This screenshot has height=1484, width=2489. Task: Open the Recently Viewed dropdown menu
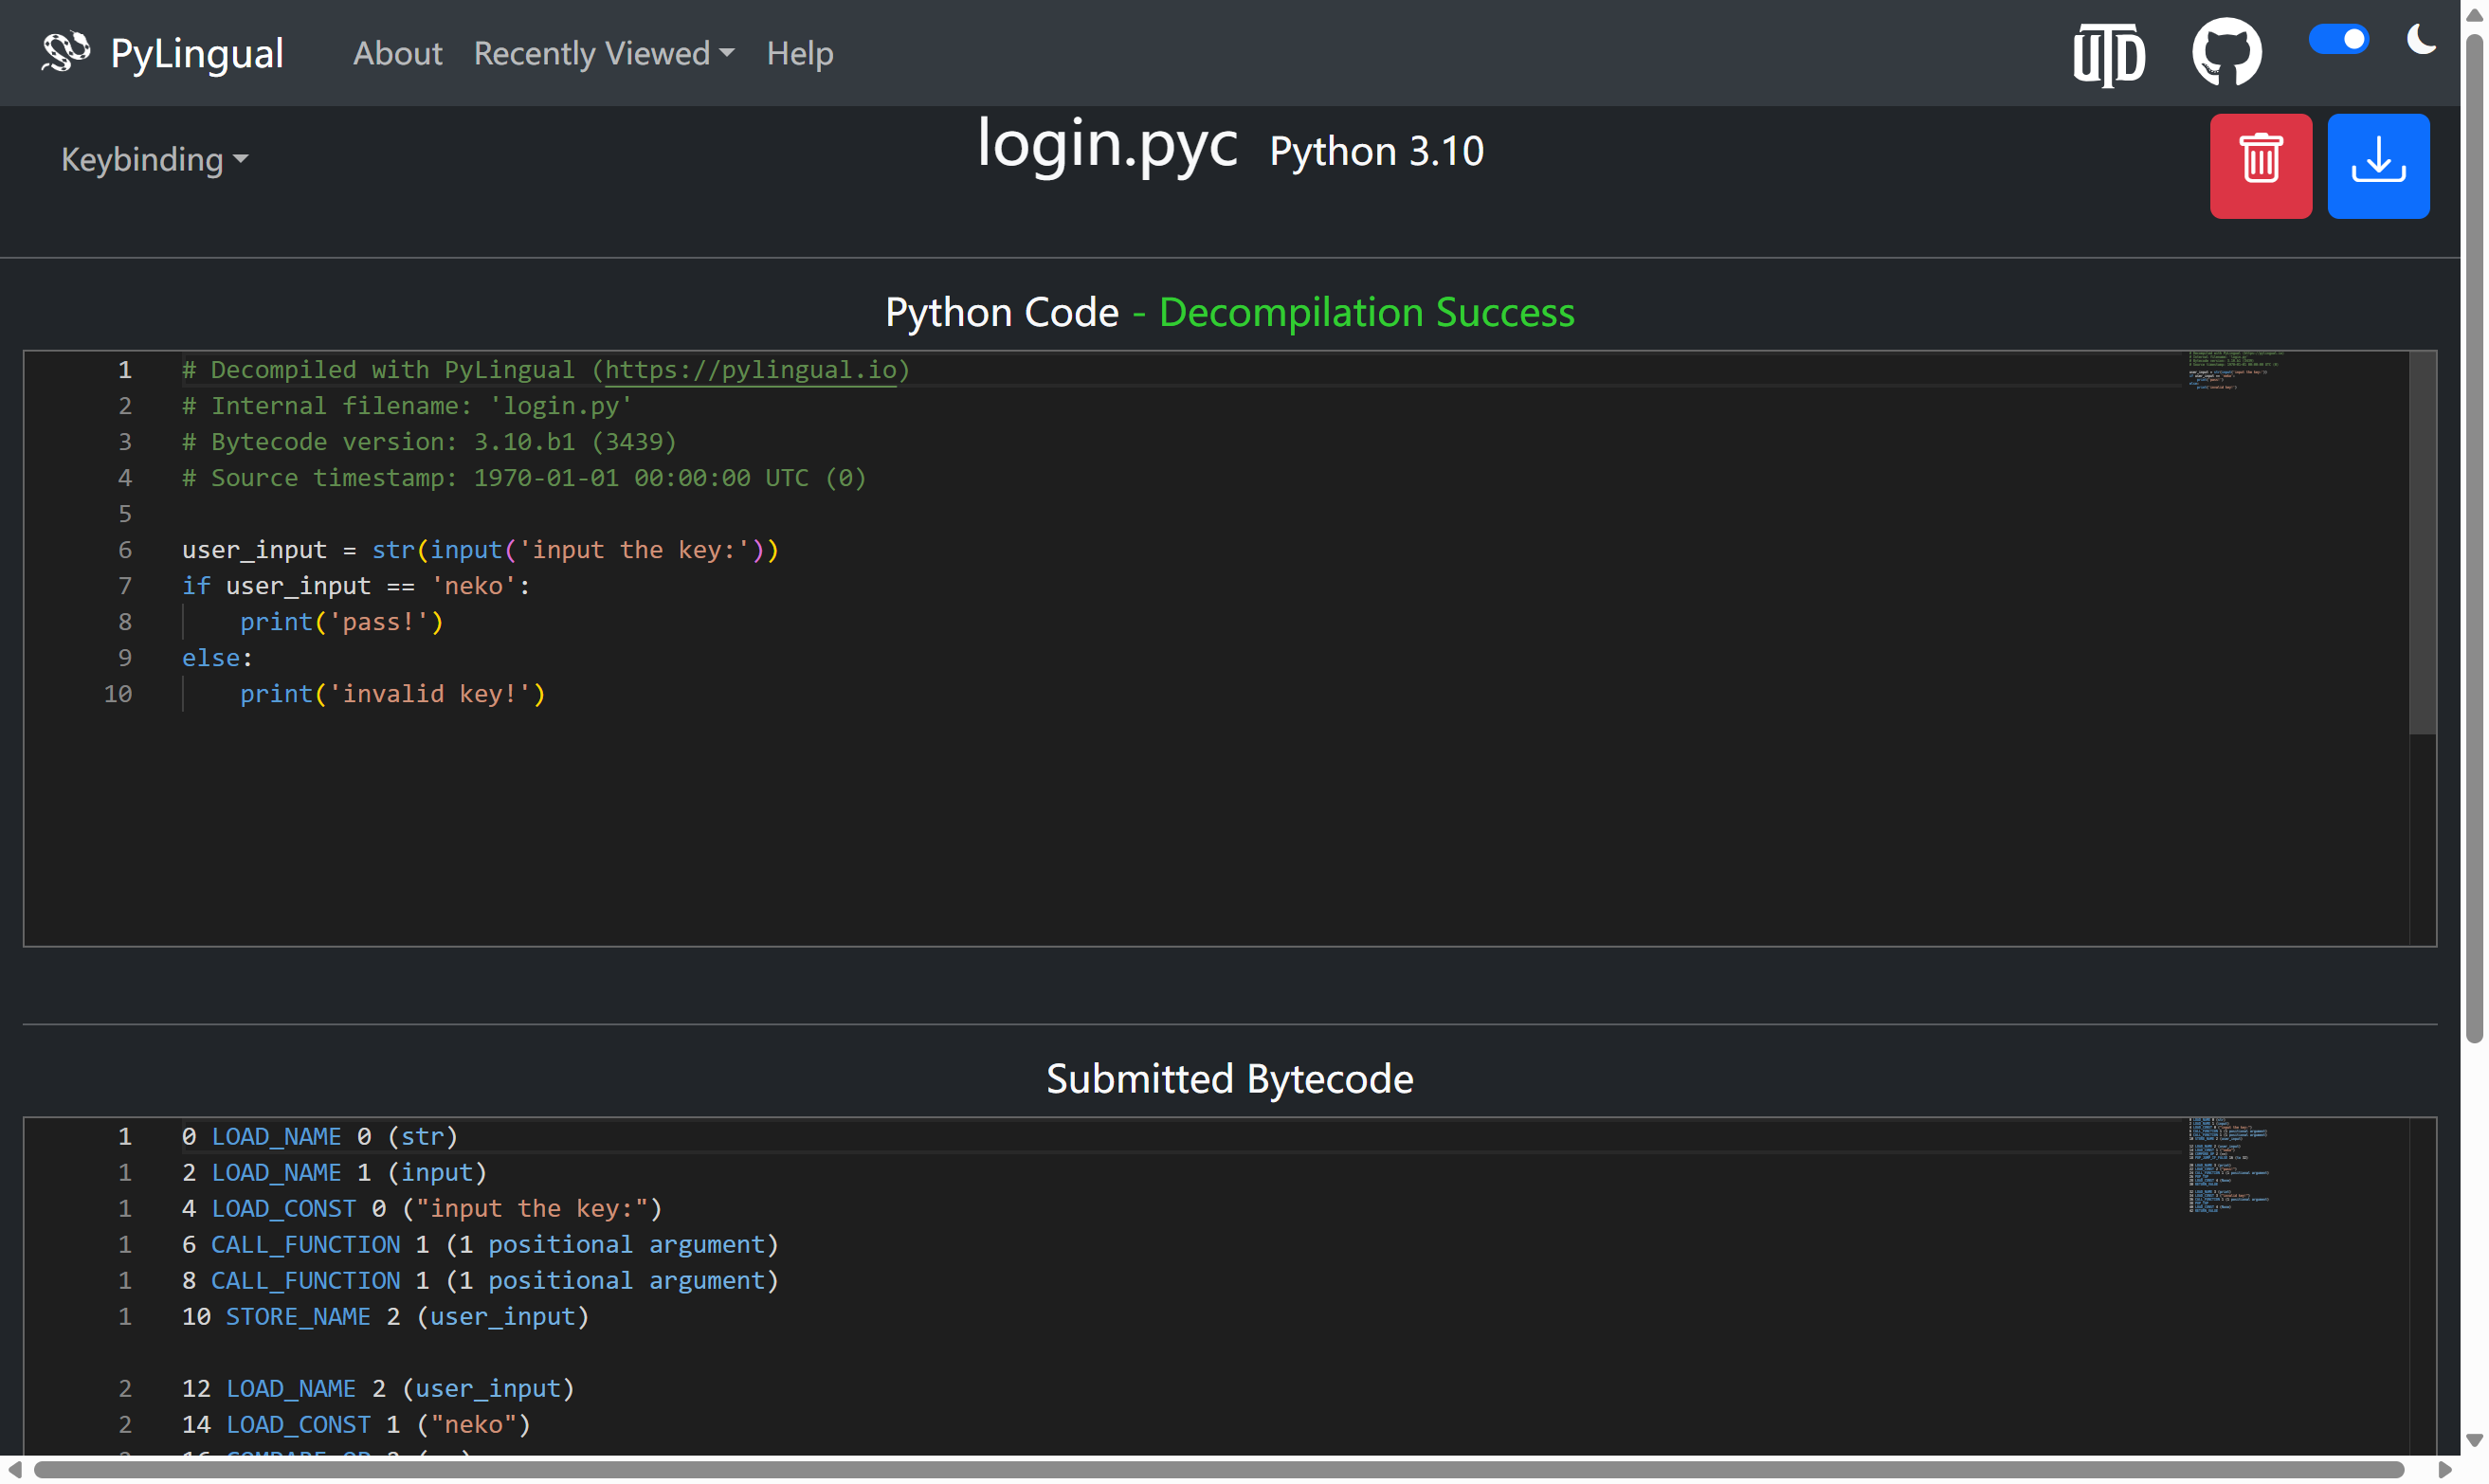coord(604,53)
